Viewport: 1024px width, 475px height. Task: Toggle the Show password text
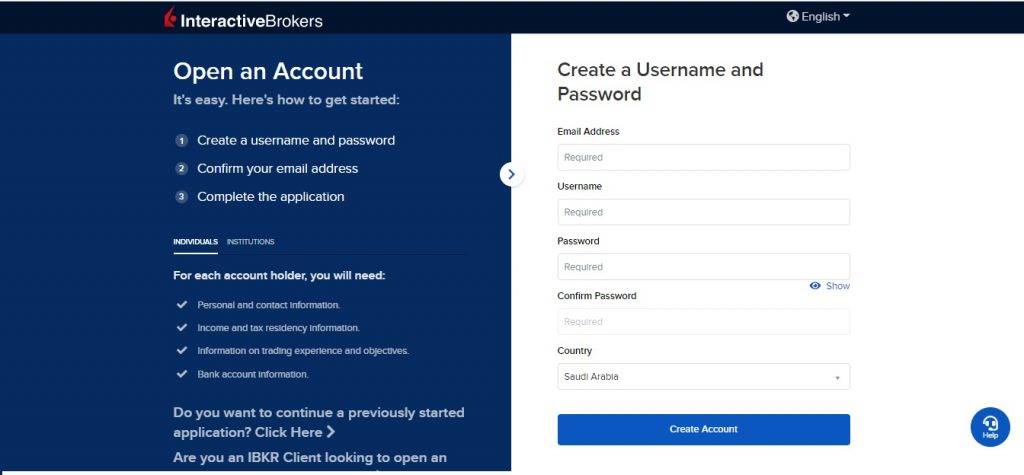838,286
